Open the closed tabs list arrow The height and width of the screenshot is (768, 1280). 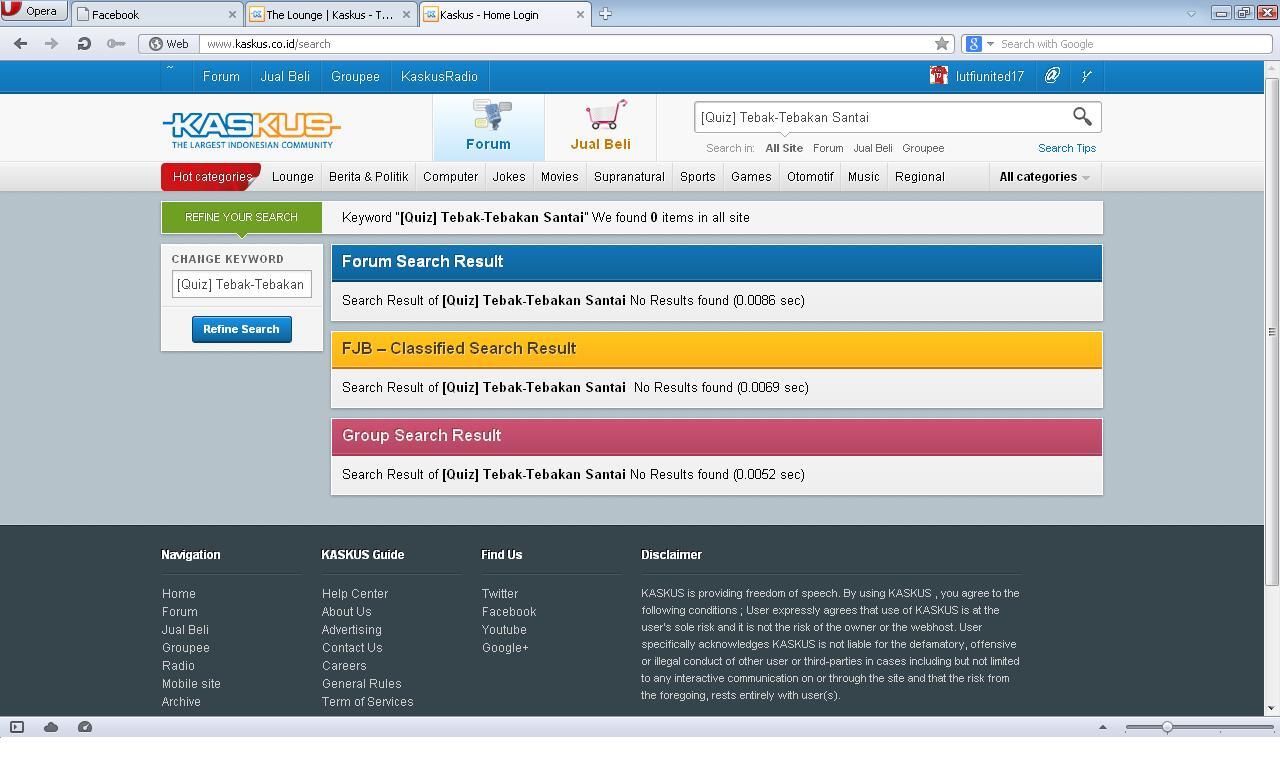pos(1191,14)
